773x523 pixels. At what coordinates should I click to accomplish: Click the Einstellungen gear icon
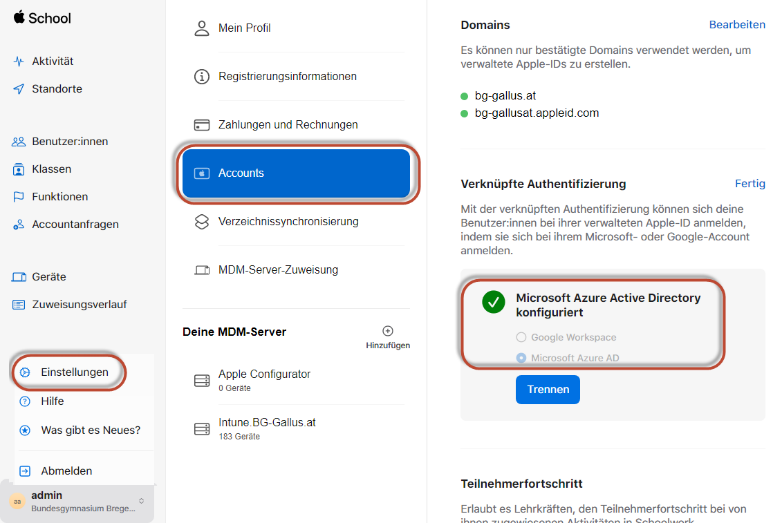pyautogui.click(x=25, y=372)
